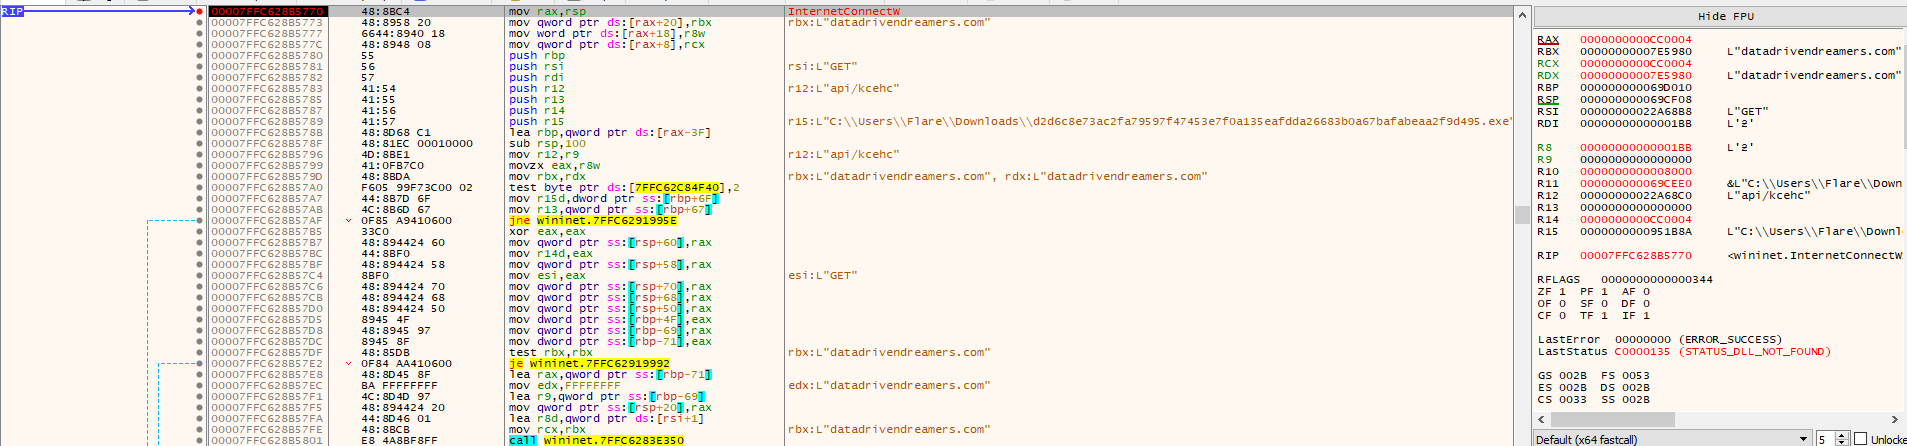
Task: Set a breakpoint dot at 00007FFC628B578F
Action: point(200,144)
